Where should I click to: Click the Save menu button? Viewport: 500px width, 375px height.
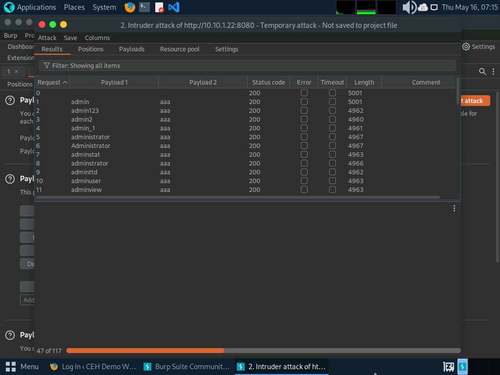click(x=70, y=38)
